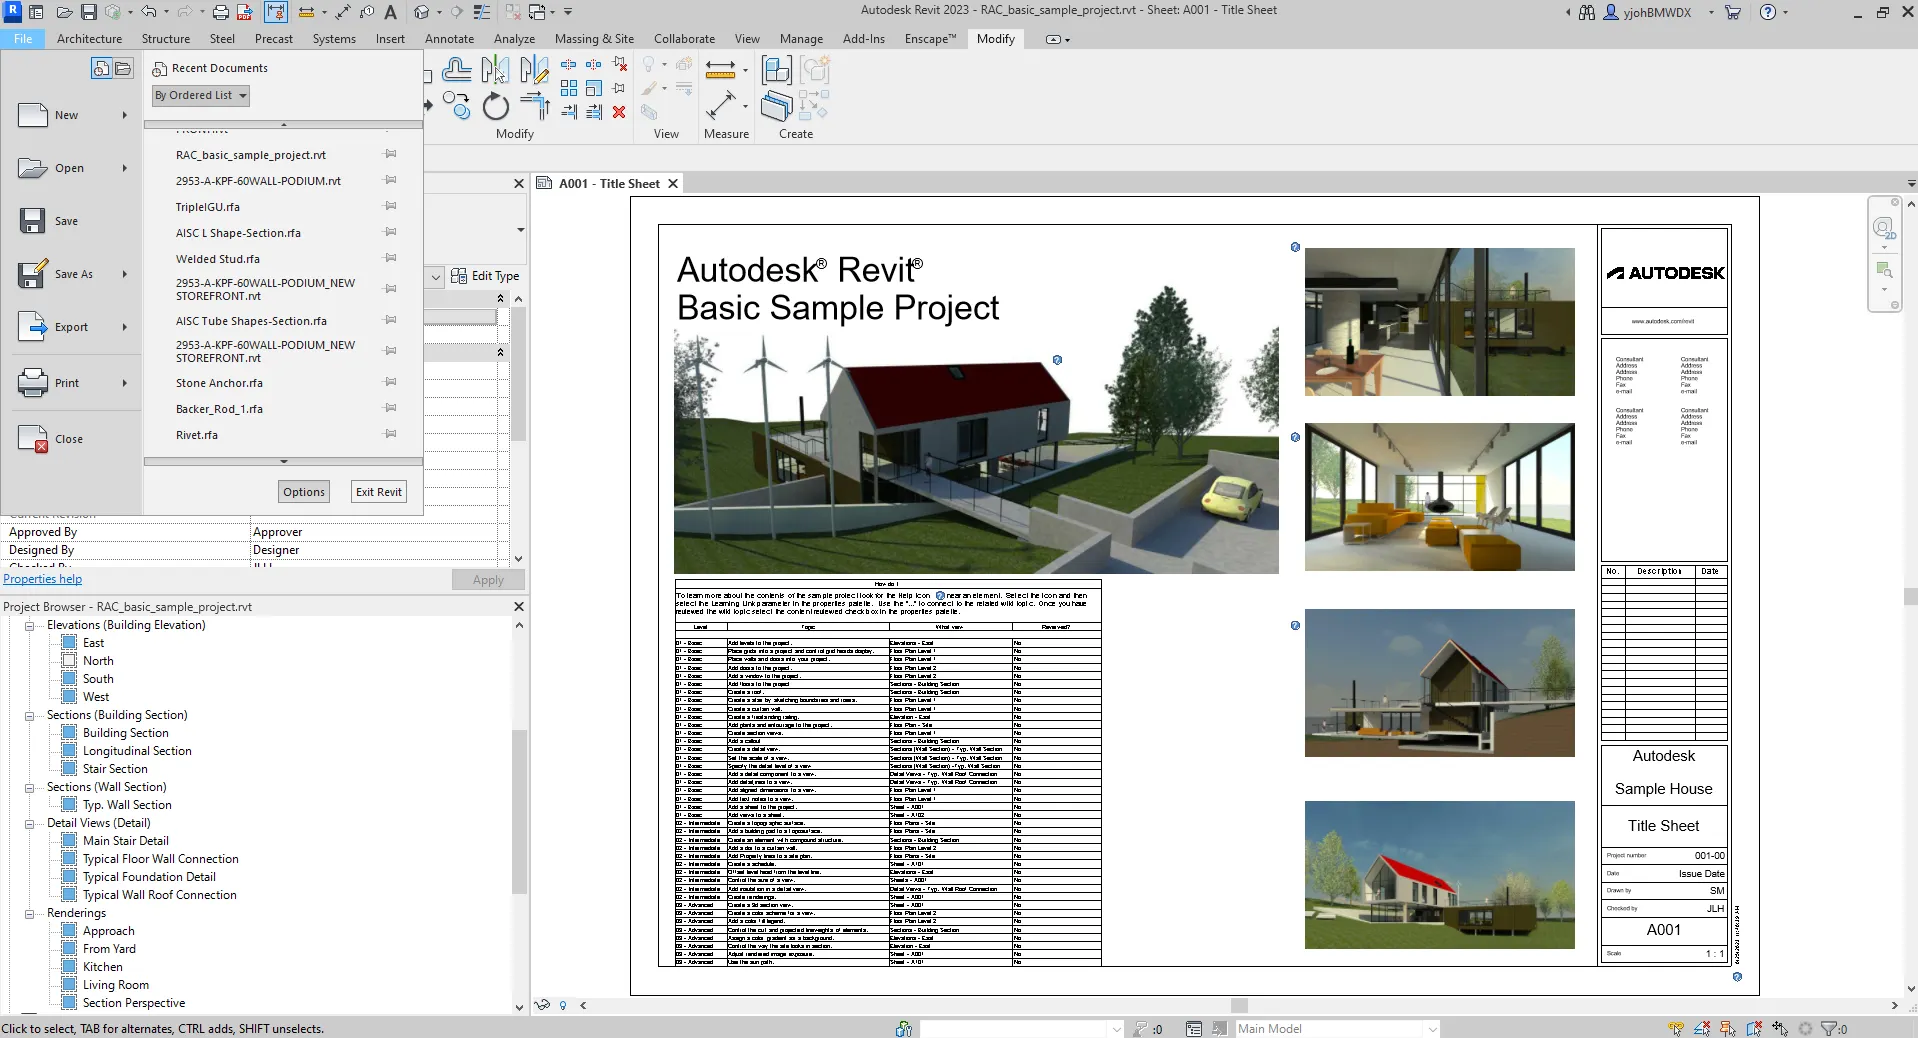This screenshot has width=1918, height=1038.
Task: Open the Properties help link
Action: point(43,579)
